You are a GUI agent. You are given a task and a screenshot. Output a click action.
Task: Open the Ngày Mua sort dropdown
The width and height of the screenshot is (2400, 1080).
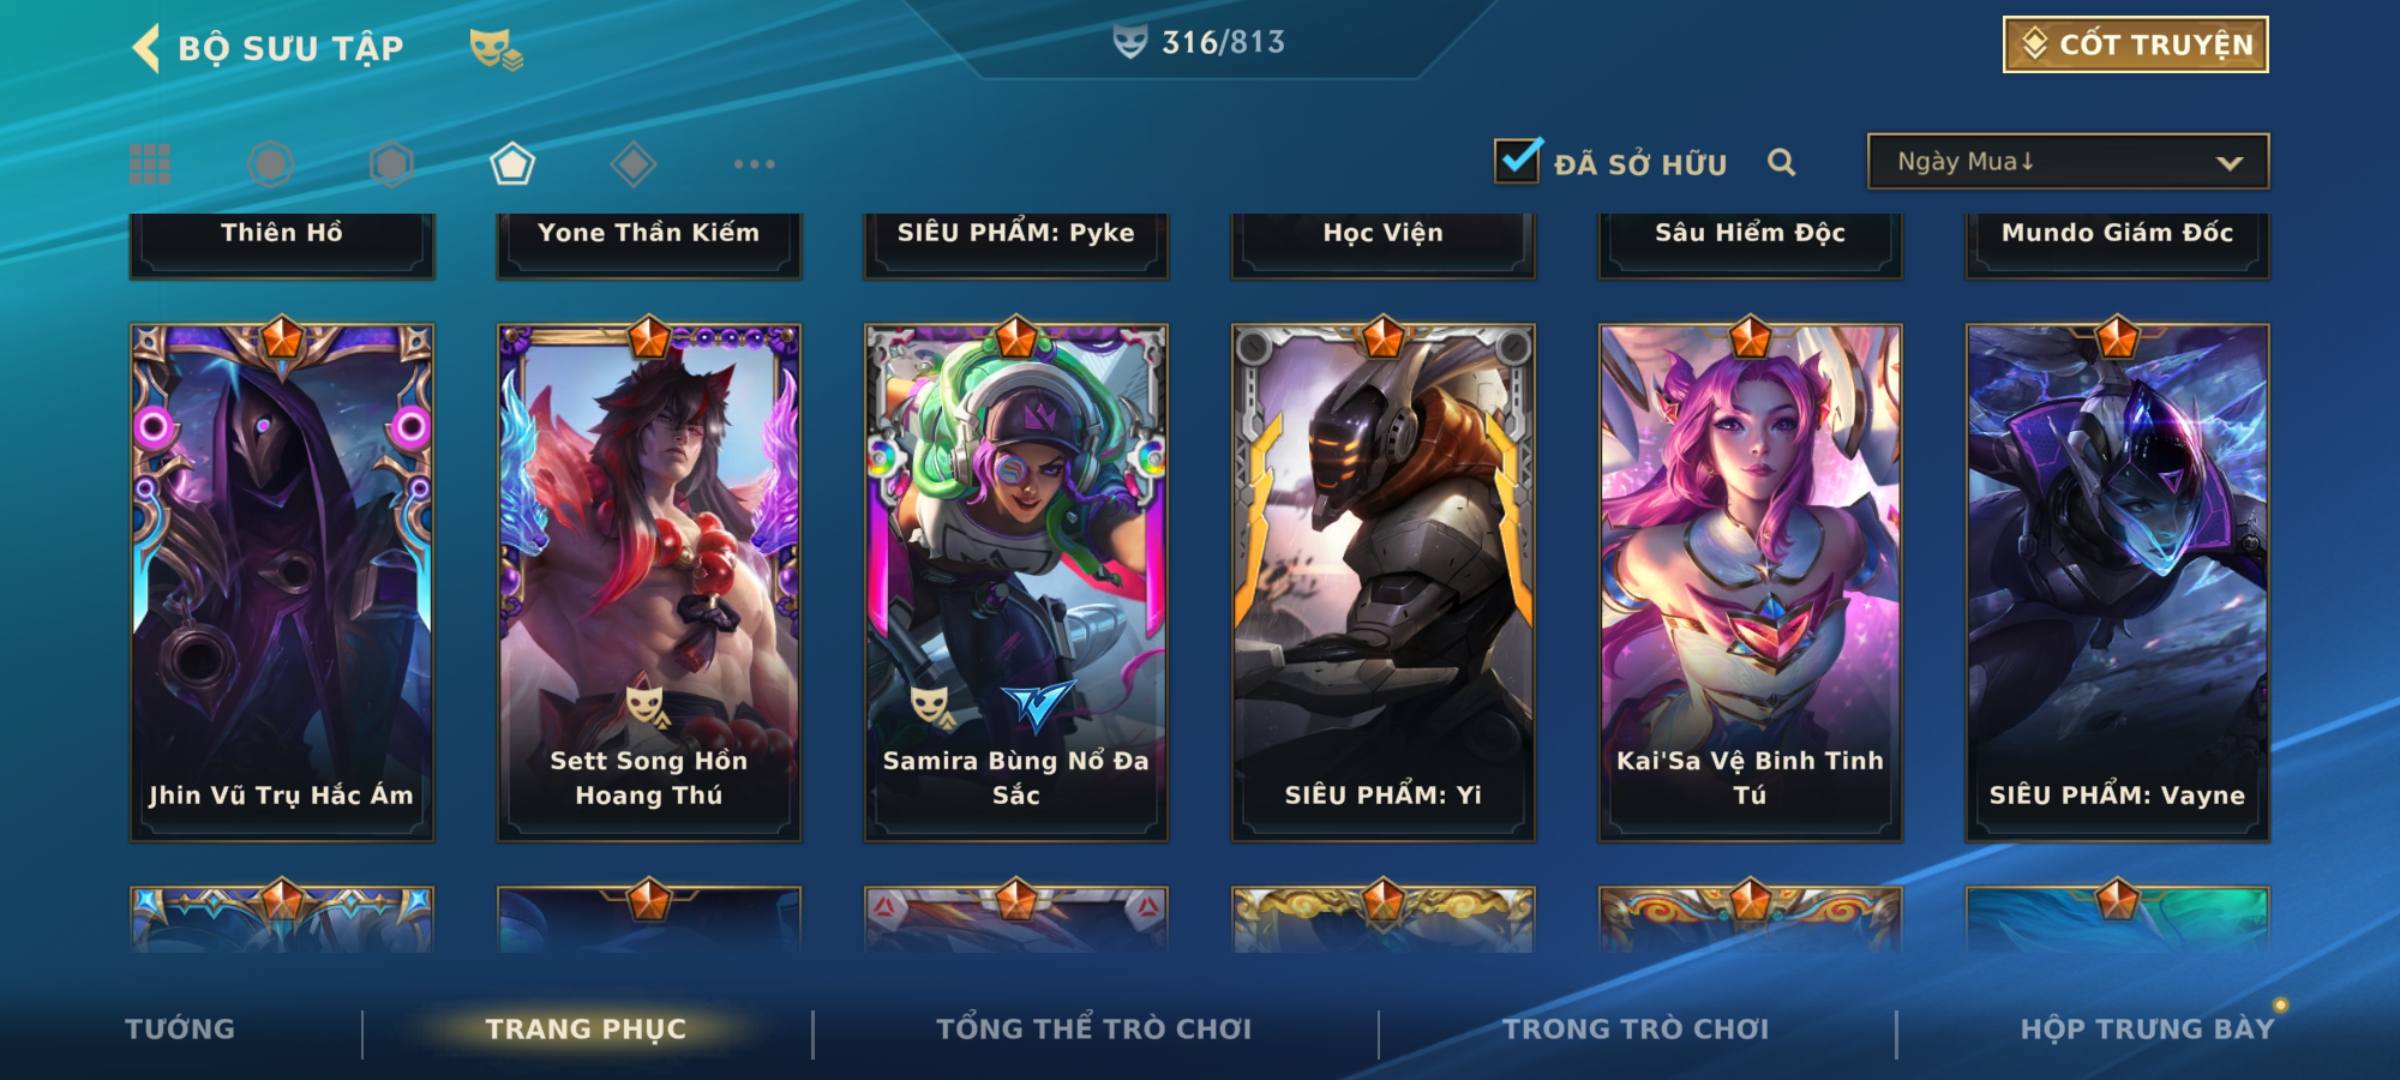(2068, 161)
